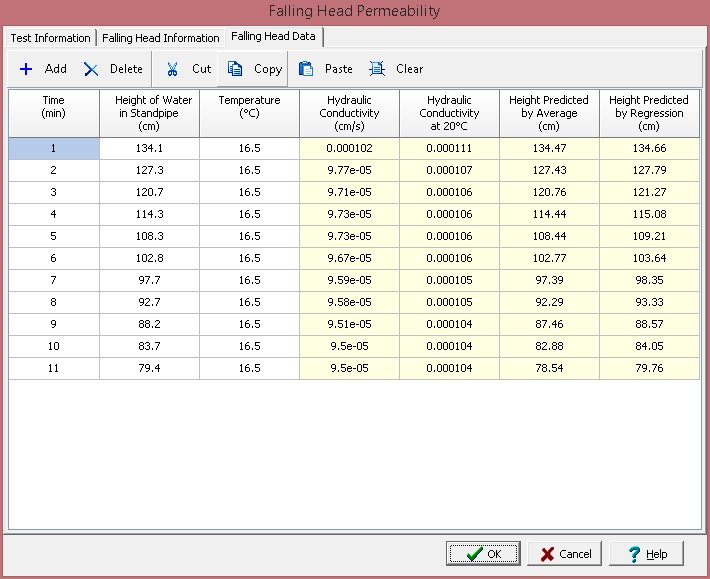Open Help with the question mark button
Viewport: 710px width, 579px height.
pyautogui.click(x=646, y=554)
